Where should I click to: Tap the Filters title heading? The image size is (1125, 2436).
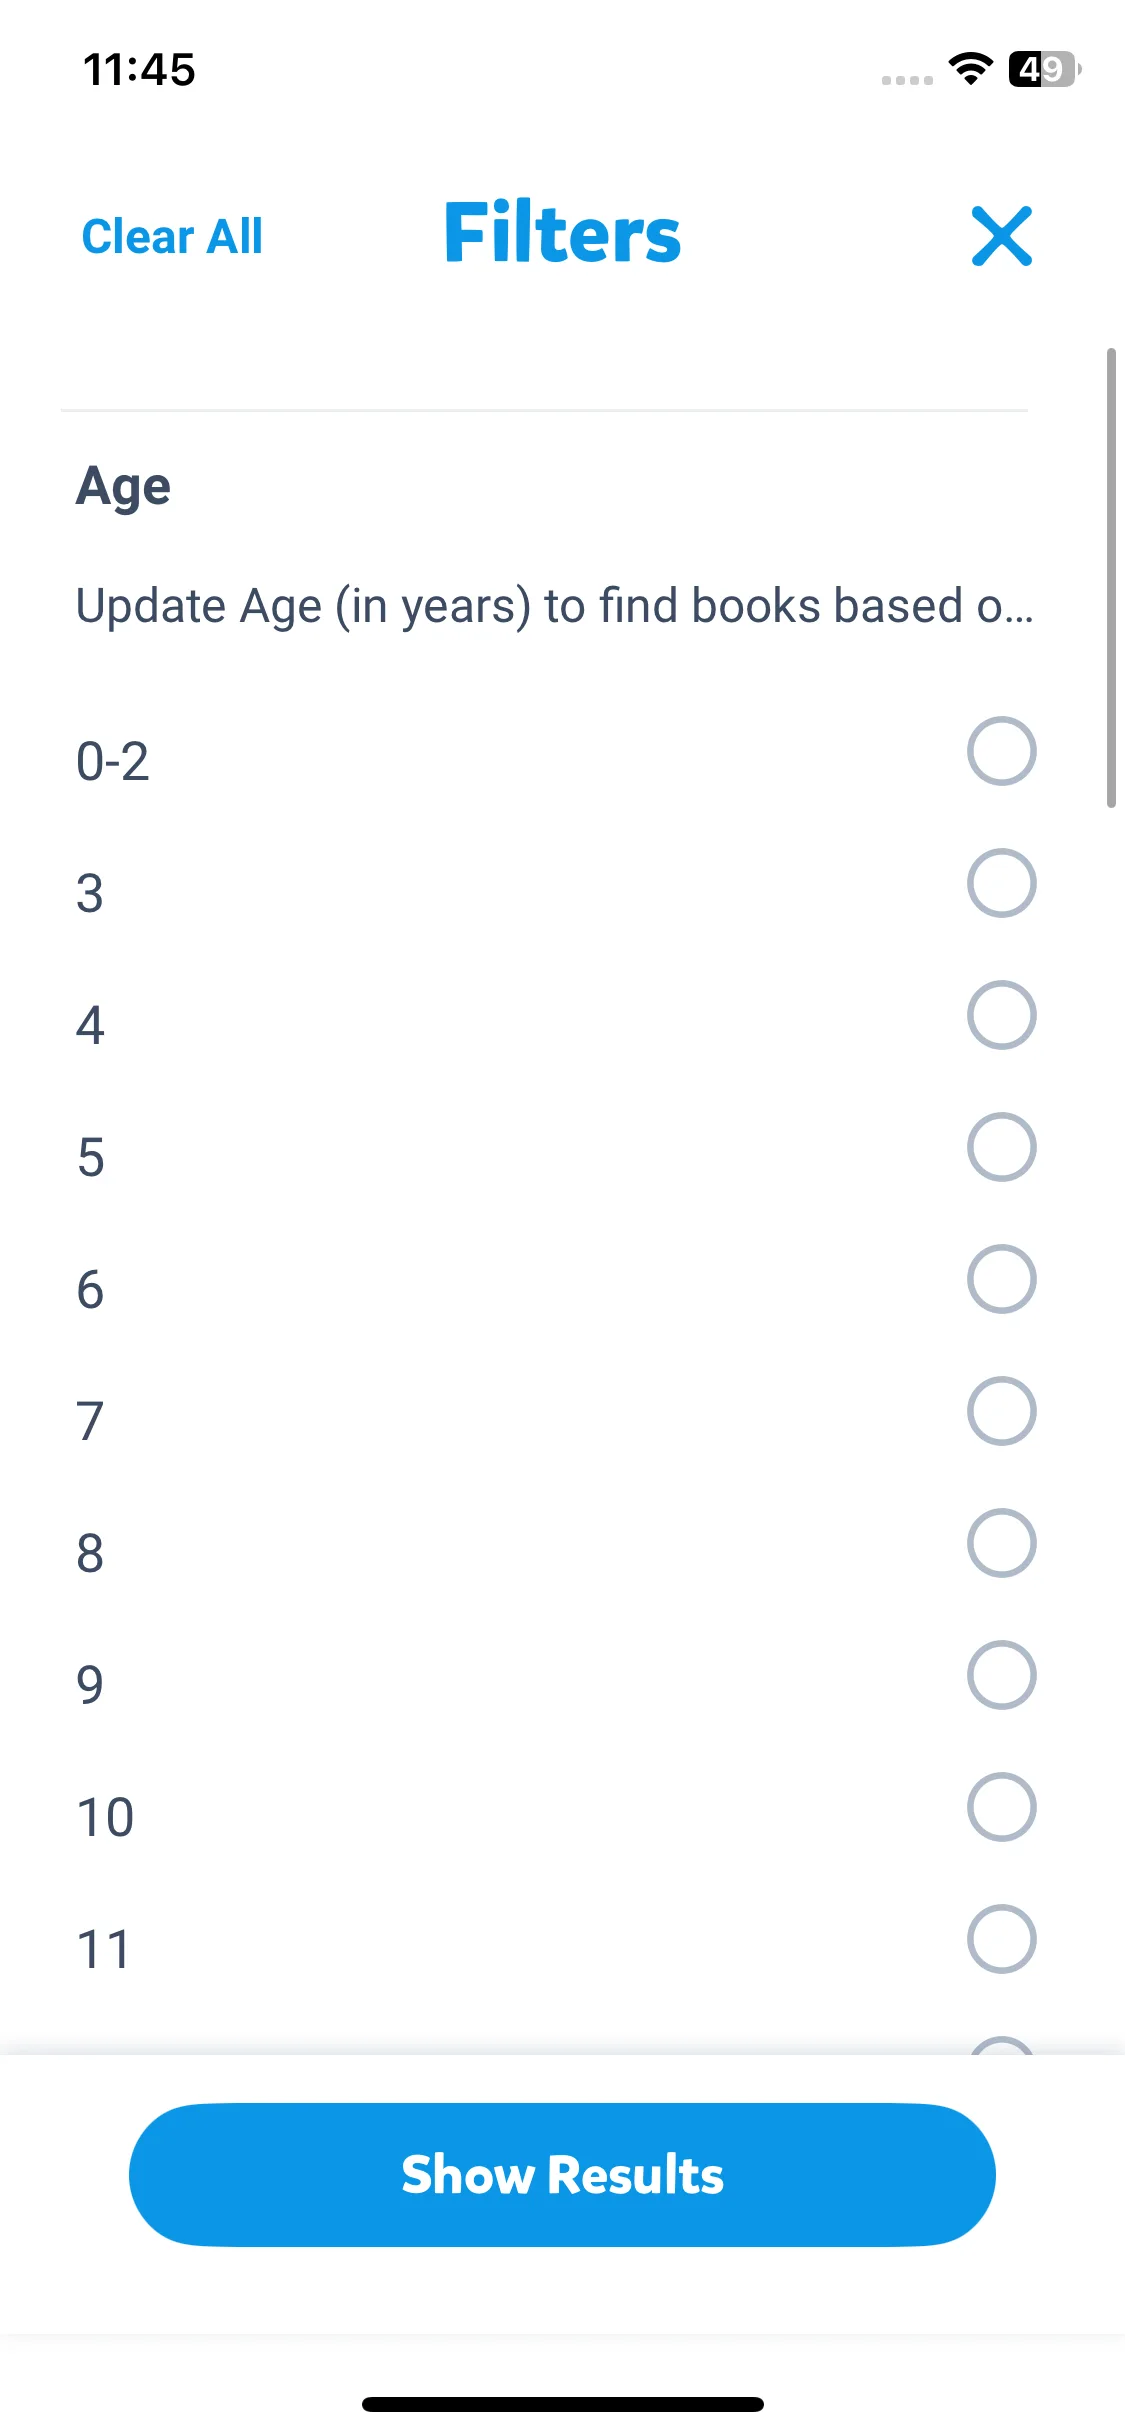[x=562, y=234]
